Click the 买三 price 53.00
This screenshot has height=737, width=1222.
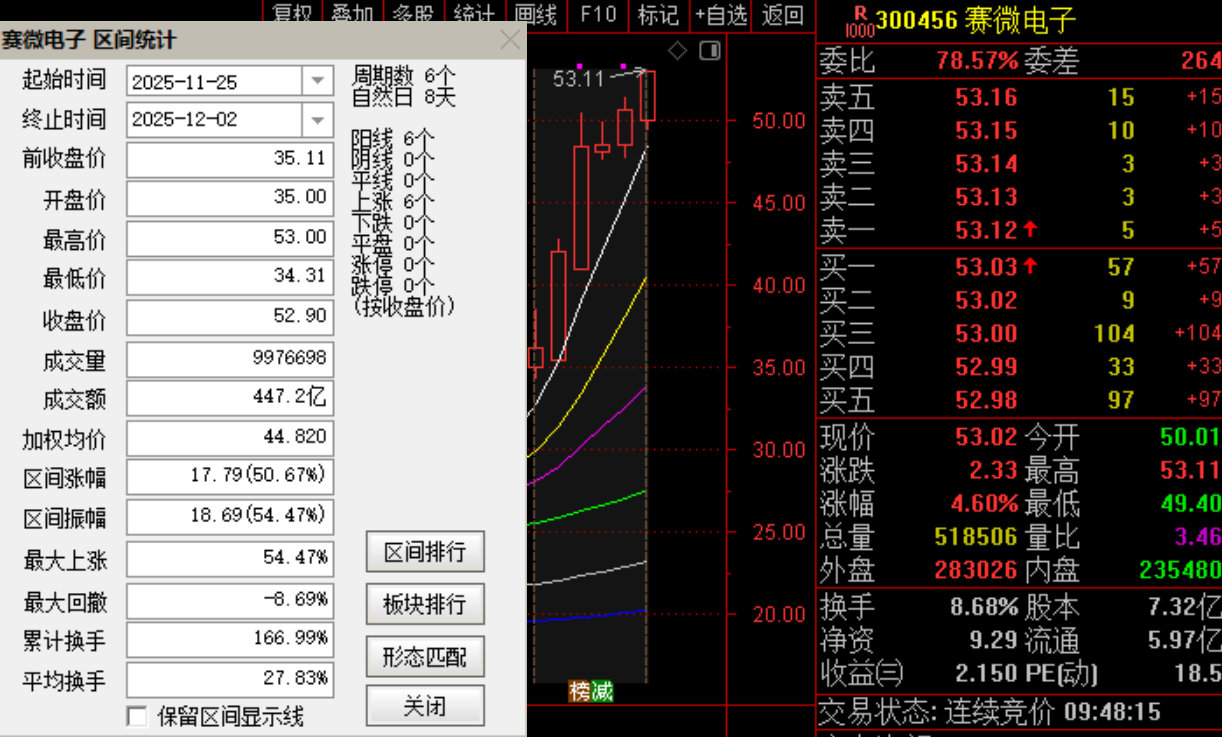pos(986,333)
